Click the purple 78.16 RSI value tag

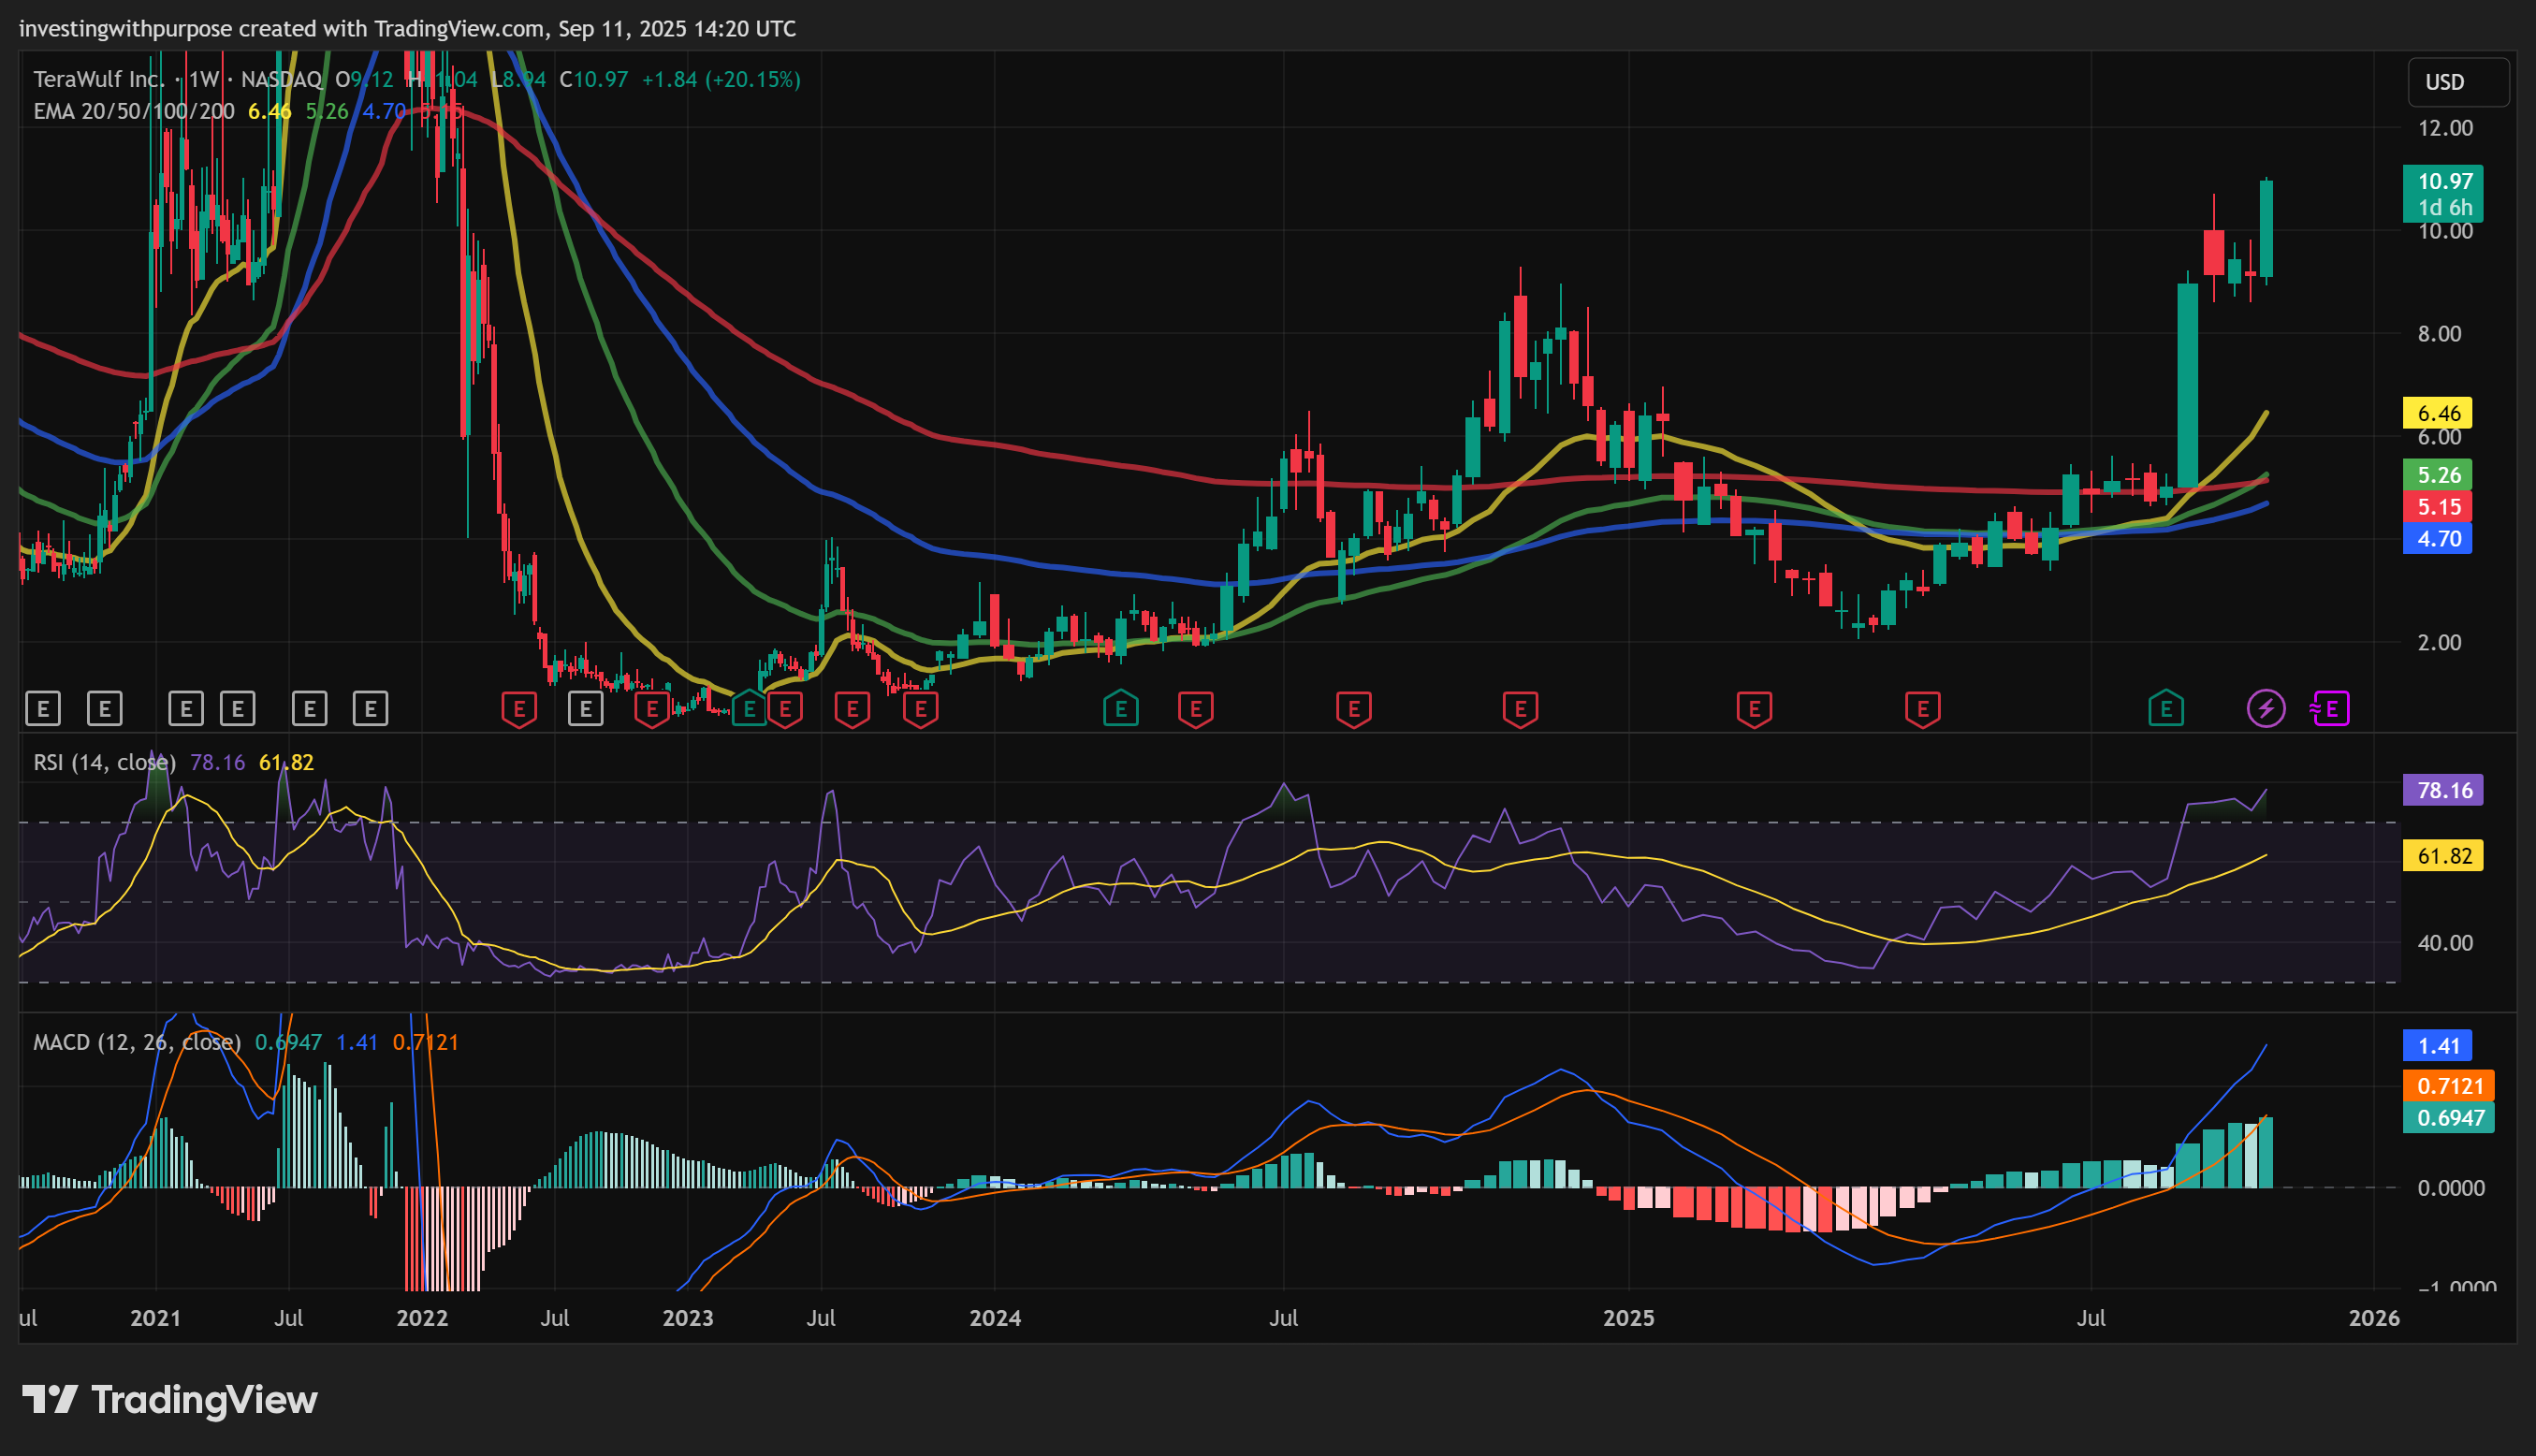point(2442,790)
